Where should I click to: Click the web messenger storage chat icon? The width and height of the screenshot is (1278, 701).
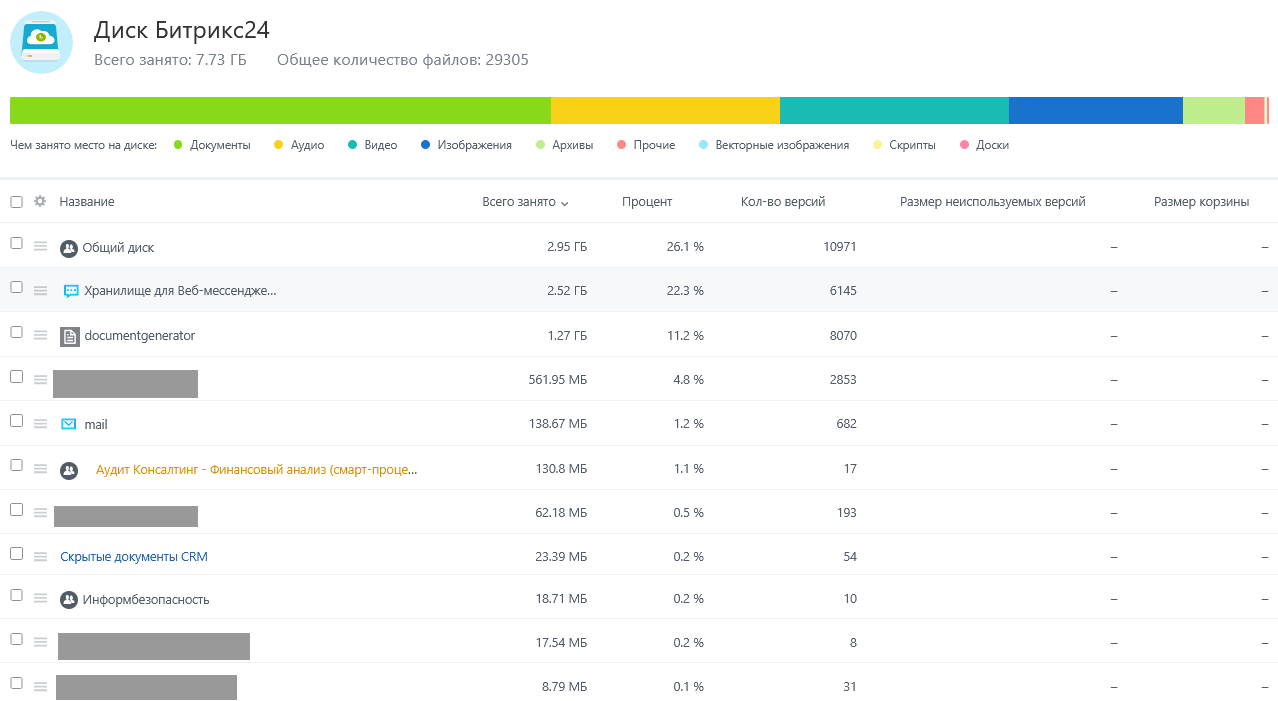(71, 291)
